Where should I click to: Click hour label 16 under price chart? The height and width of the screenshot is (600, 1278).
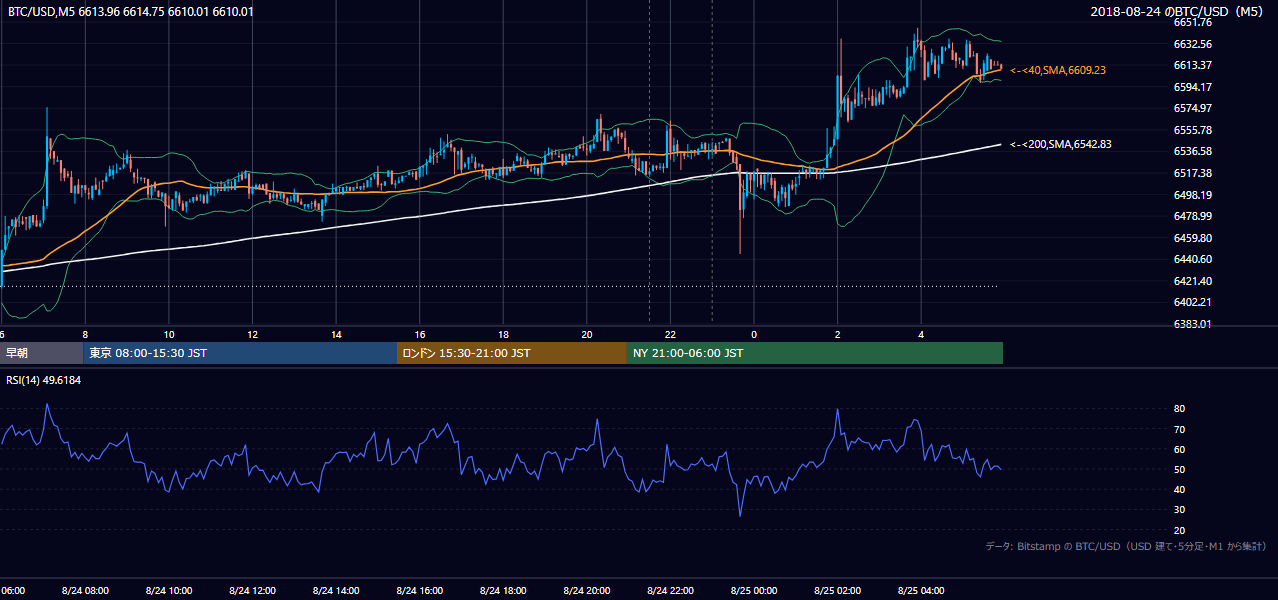(420, 335)
